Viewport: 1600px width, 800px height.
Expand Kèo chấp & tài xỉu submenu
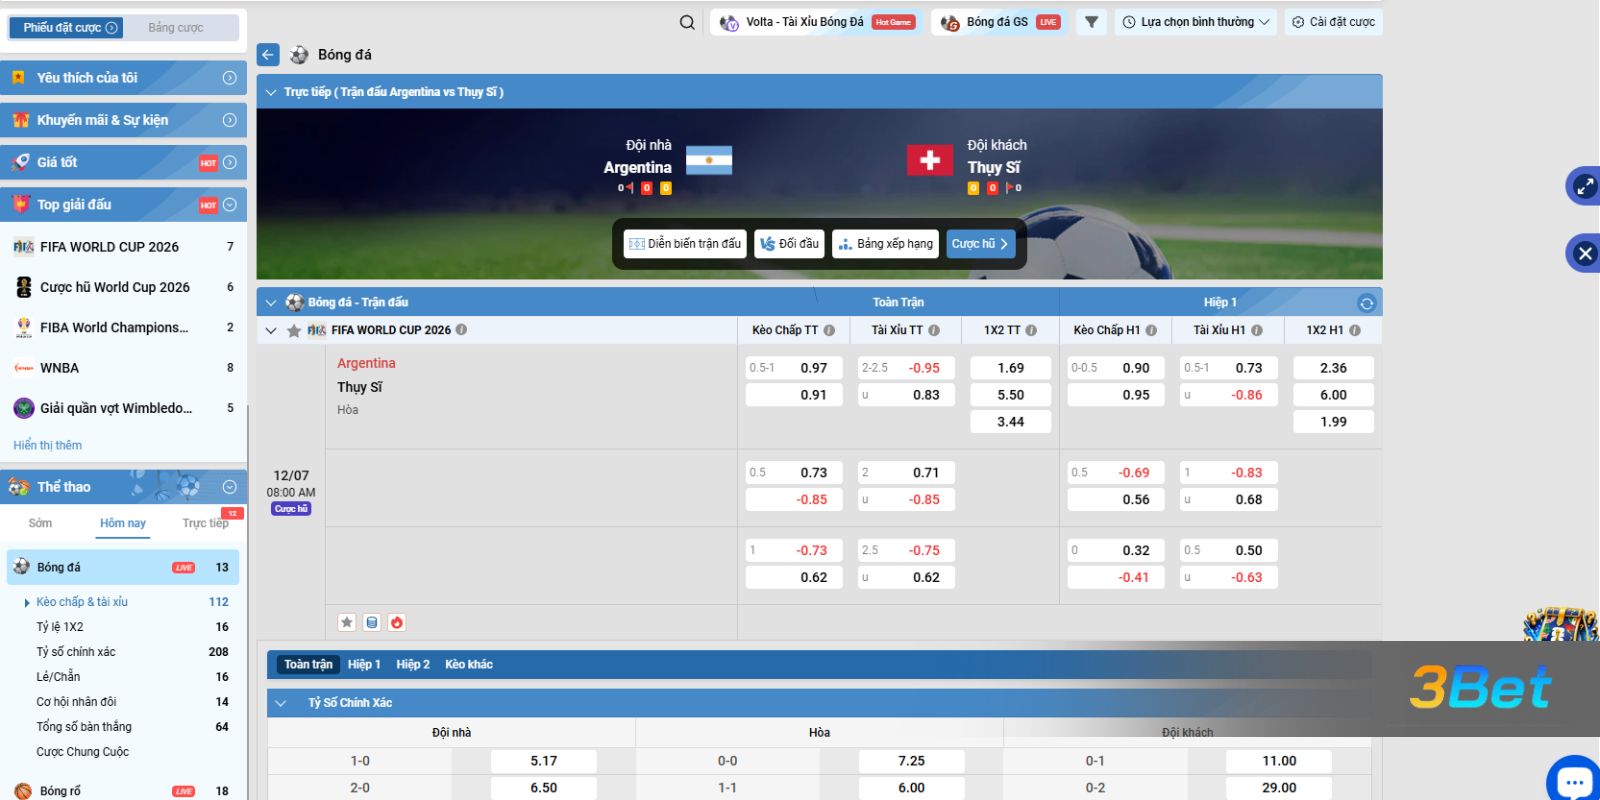82,602
